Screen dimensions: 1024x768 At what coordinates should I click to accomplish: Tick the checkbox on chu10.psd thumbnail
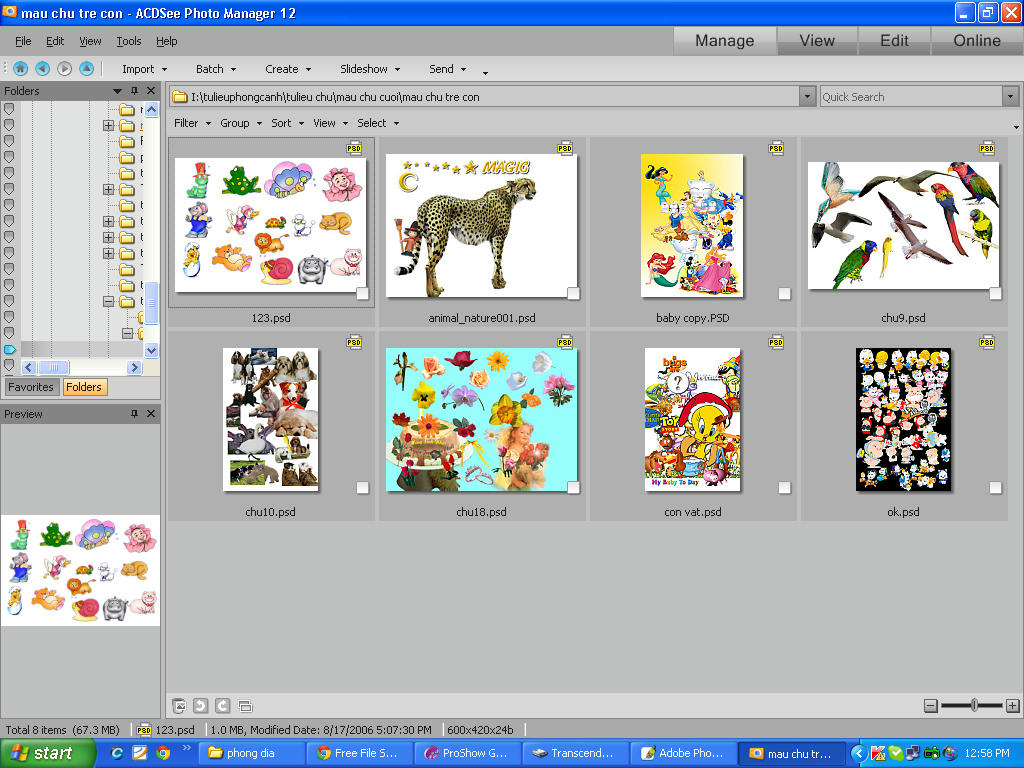(x=362, y=488)
